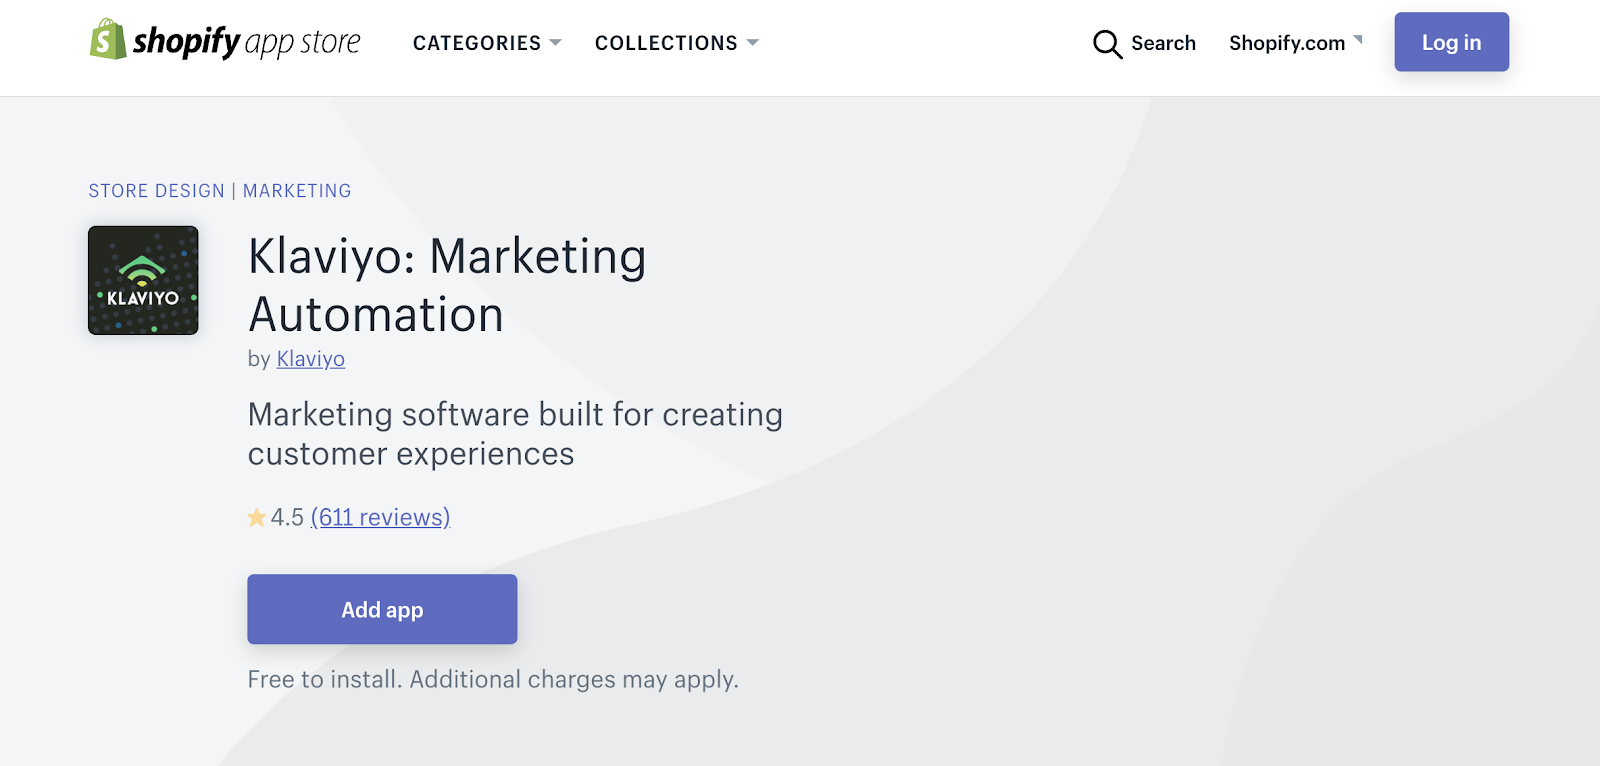Click the Klaviyo app icon thumbnail
This screenshot has width=1600, height=766.
(x=143, y=280)
